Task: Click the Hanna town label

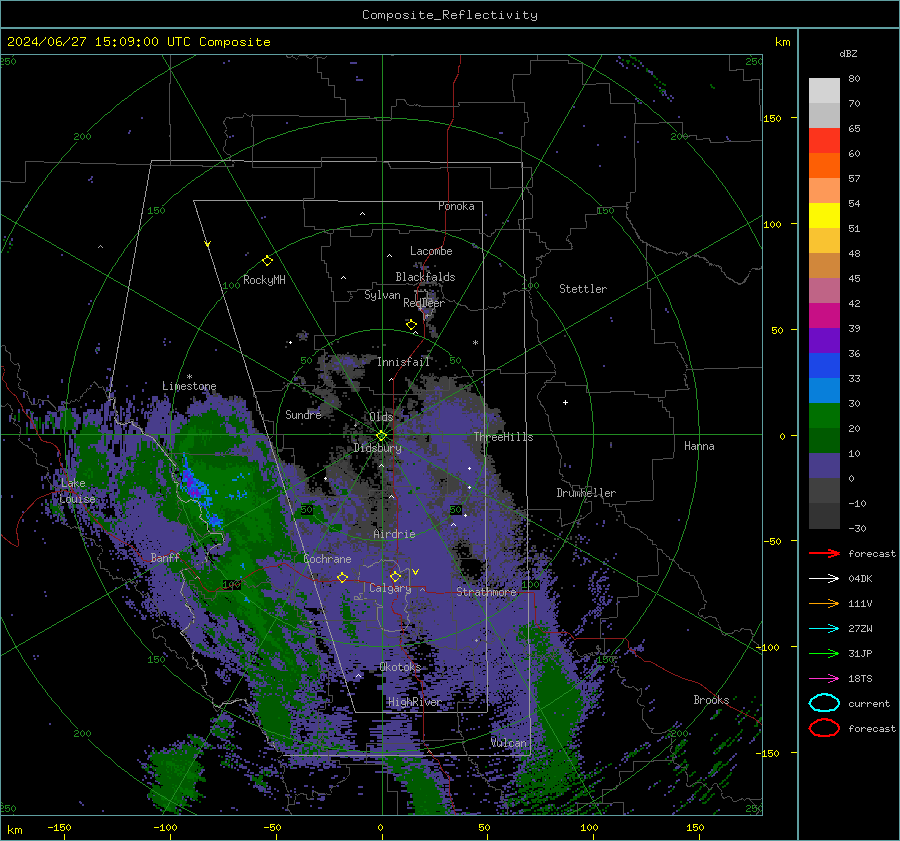Action: [699, 446]
